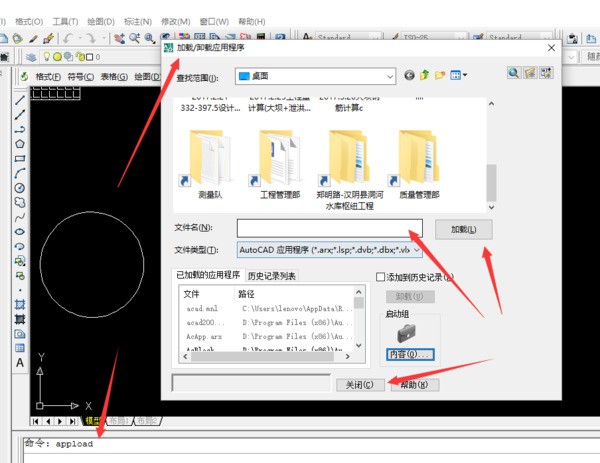Toggle layer 0 on/off lightbulb
The height and width of the screenshot is (463, 600).
click(x=47, y=57)
